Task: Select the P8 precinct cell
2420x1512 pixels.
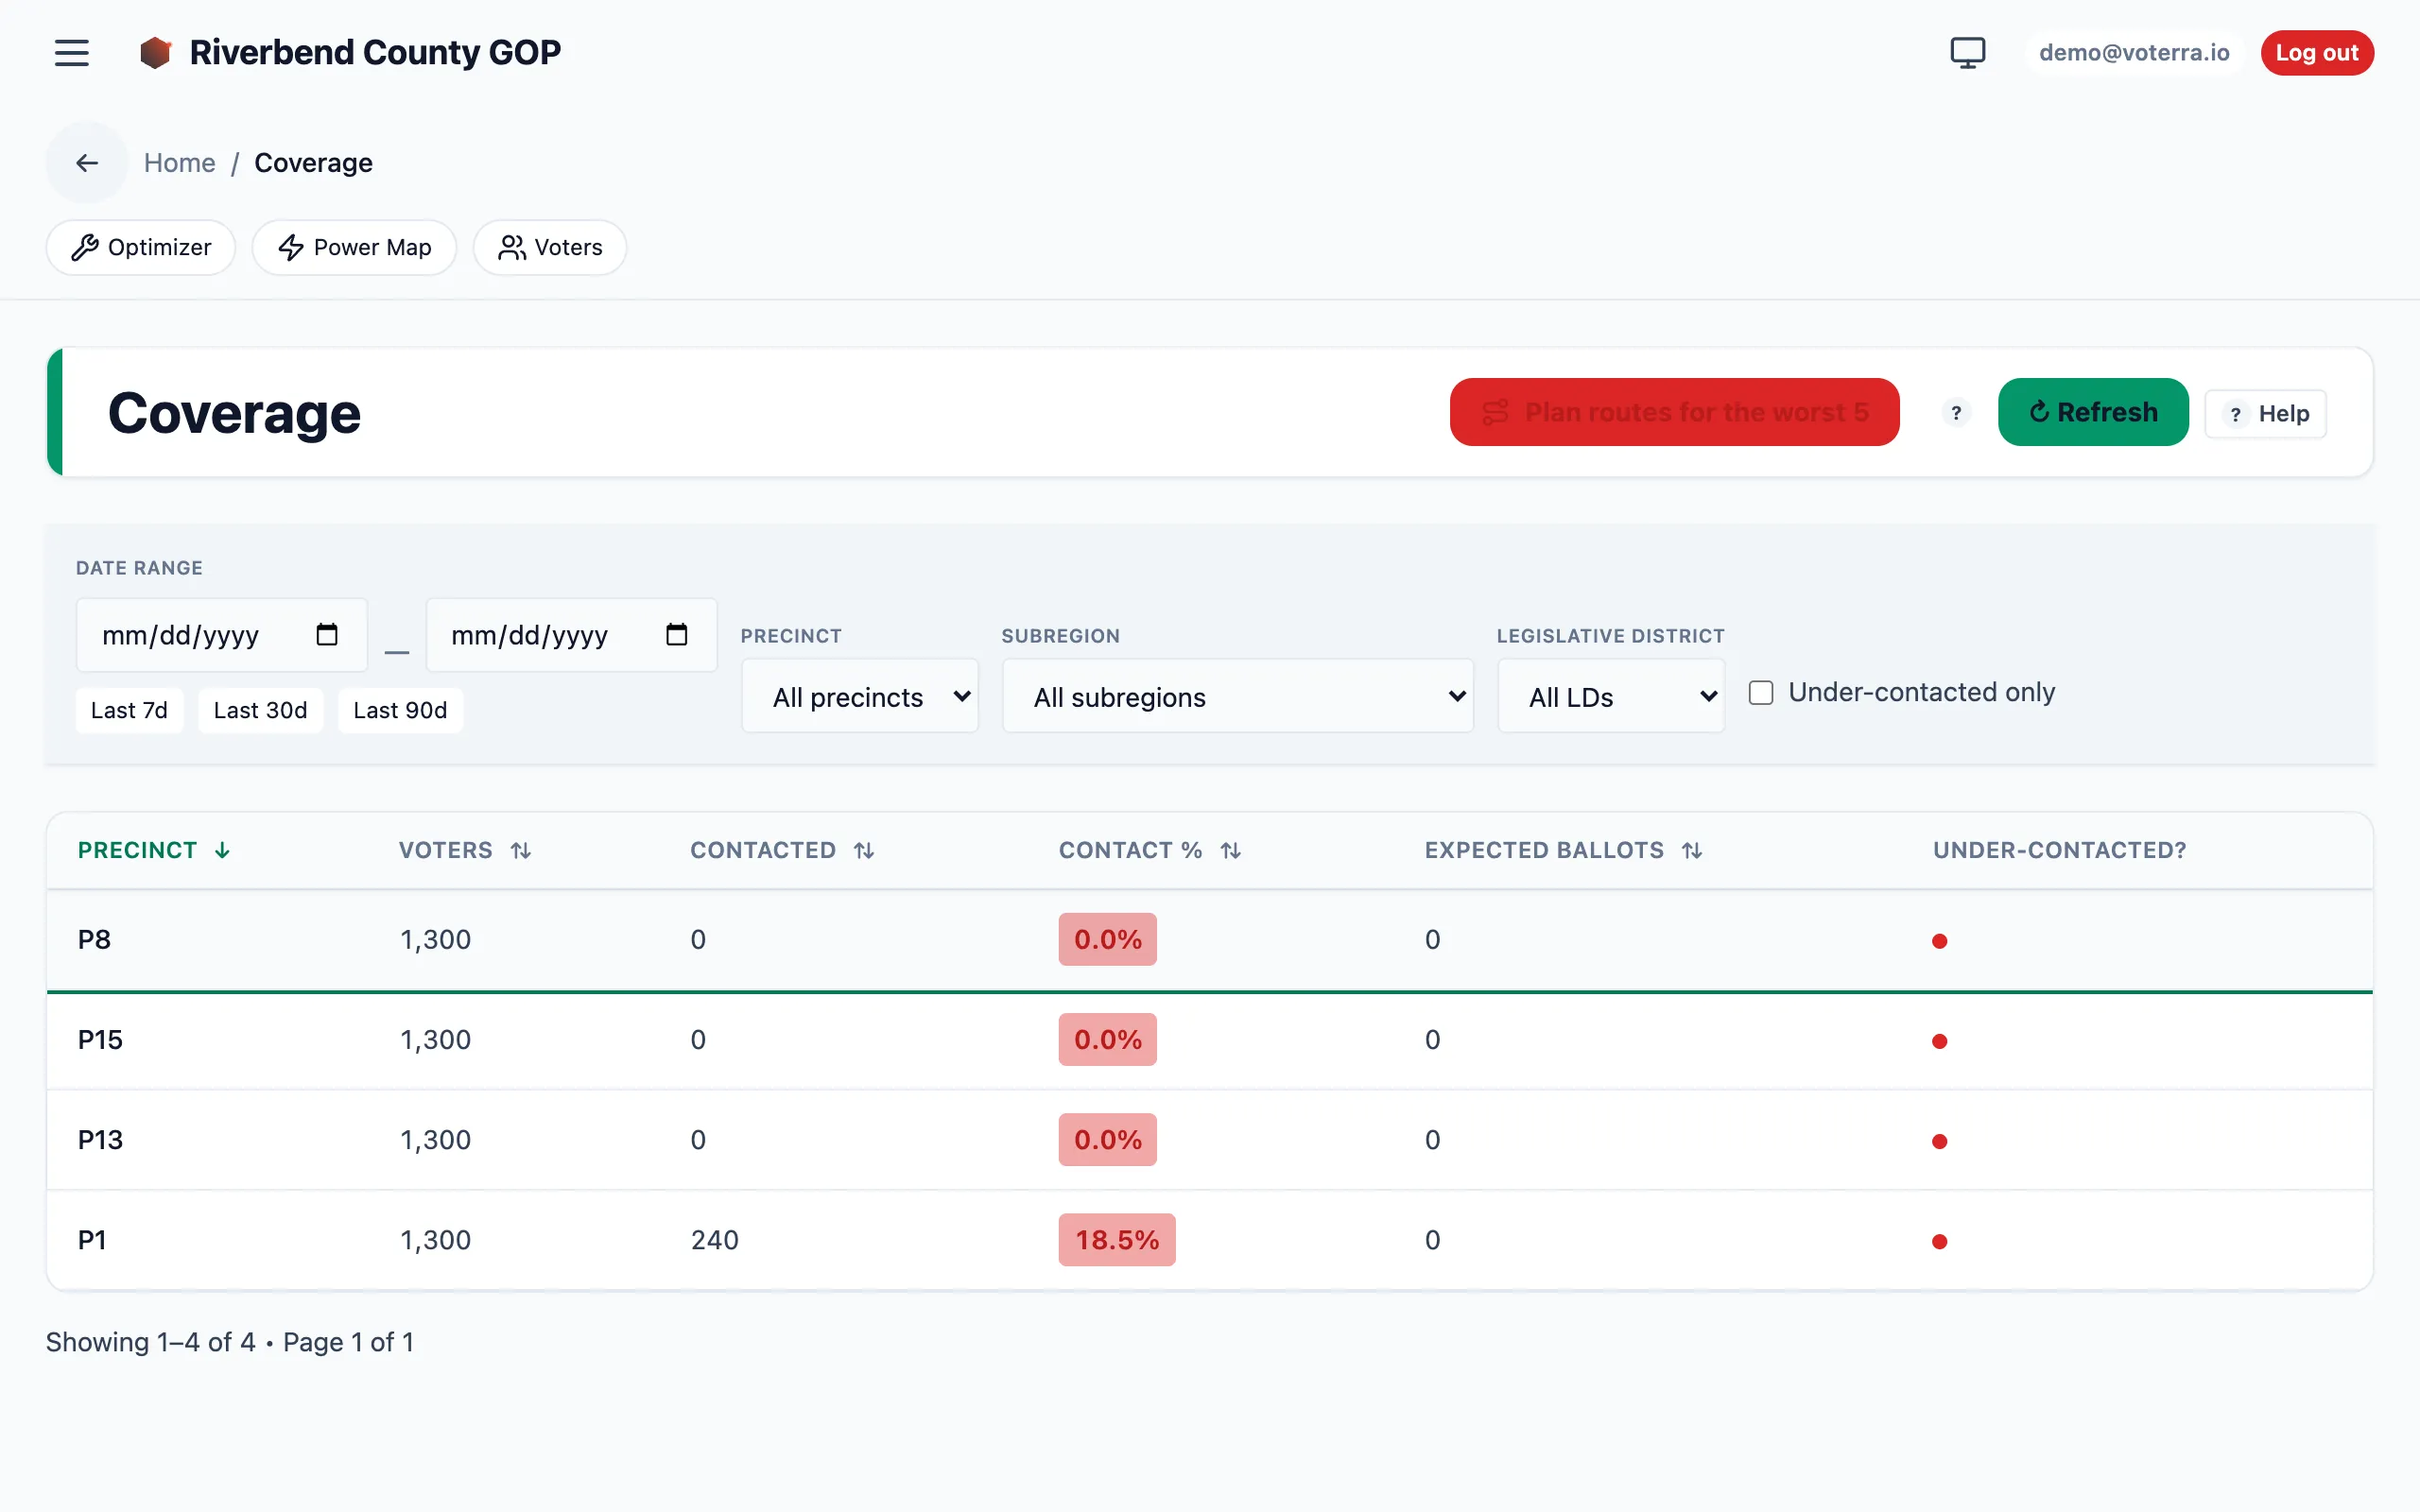Action: (94, 940)
